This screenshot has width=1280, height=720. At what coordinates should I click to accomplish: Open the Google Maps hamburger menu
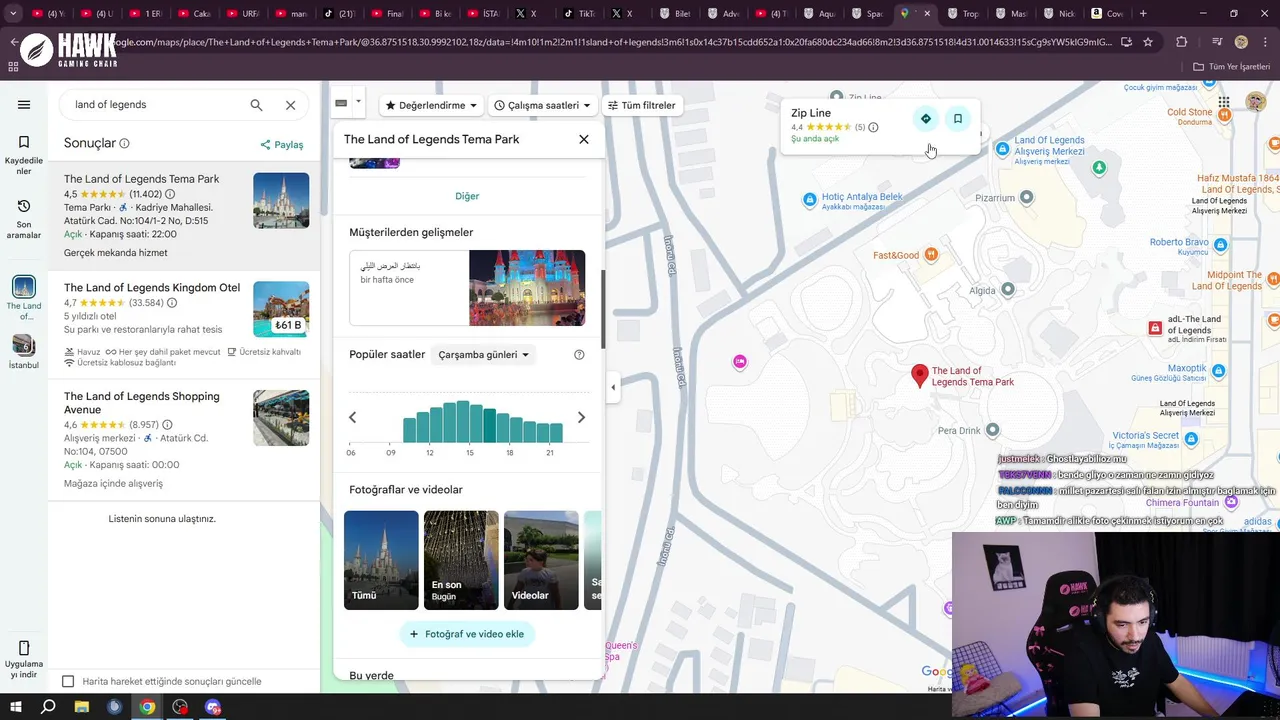(x=24, y=105)
